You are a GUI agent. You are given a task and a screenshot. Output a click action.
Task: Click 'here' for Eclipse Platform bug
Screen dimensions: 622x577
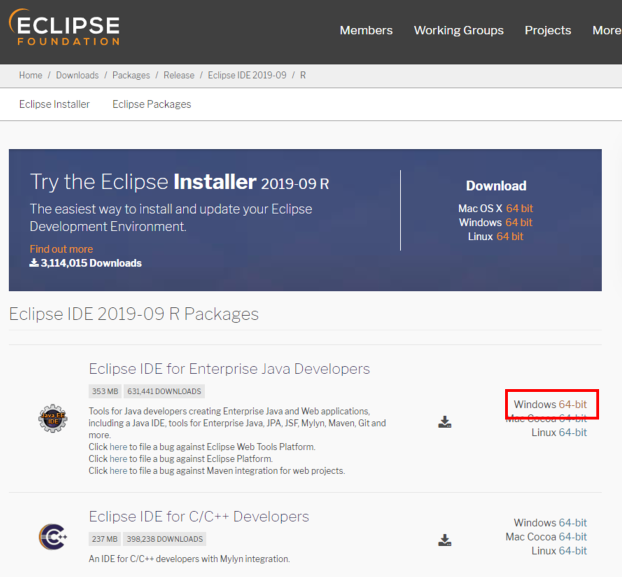pyautogui.click(x=118, y=459)
